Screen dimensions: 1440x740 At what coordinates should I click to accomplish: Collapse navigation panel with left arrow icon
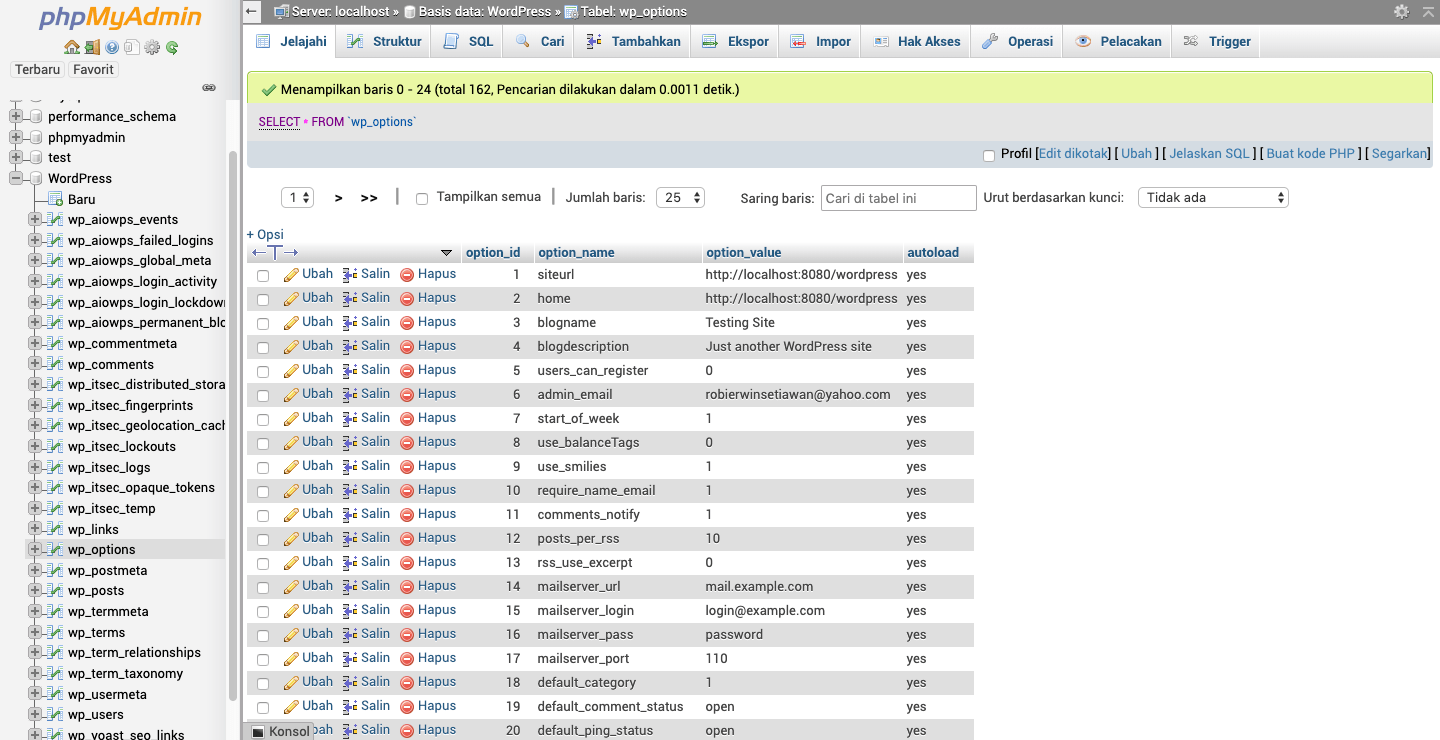pos(252,11)
